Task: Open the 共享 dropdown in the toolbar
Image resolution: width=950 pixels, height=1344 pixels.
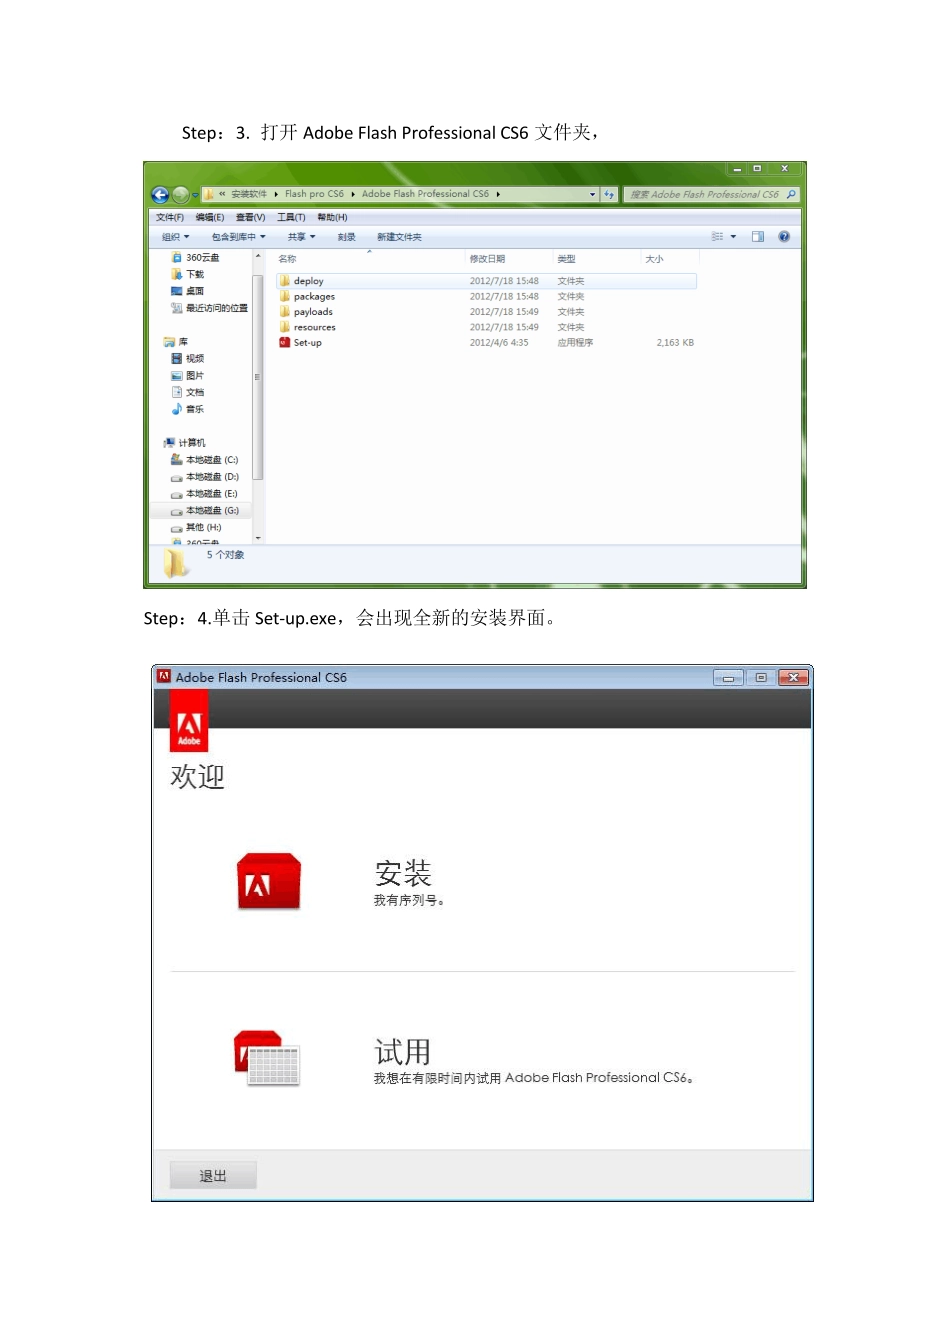Action: point(301,237)
